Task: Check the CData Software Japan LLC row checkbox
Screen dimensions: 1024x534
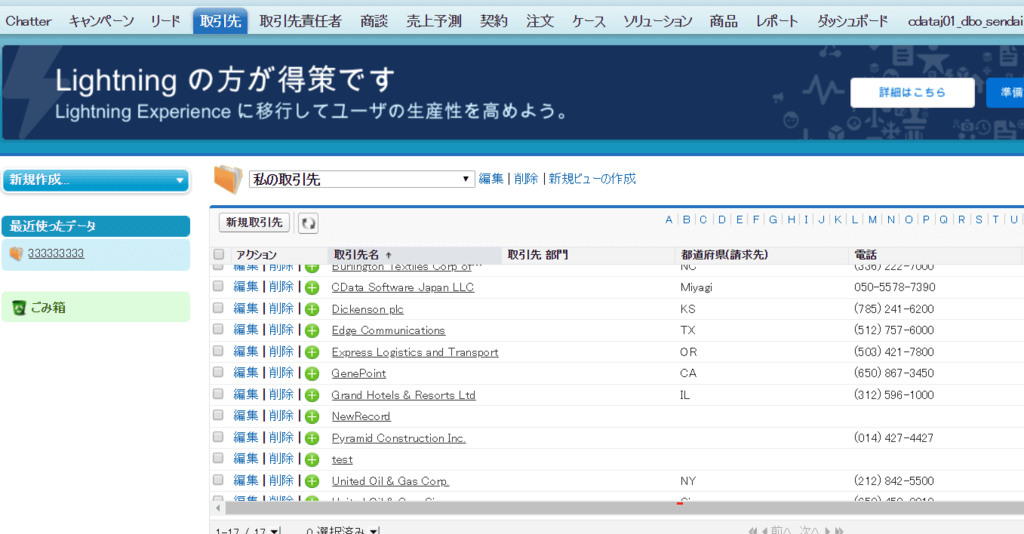Action: (218, 287)
